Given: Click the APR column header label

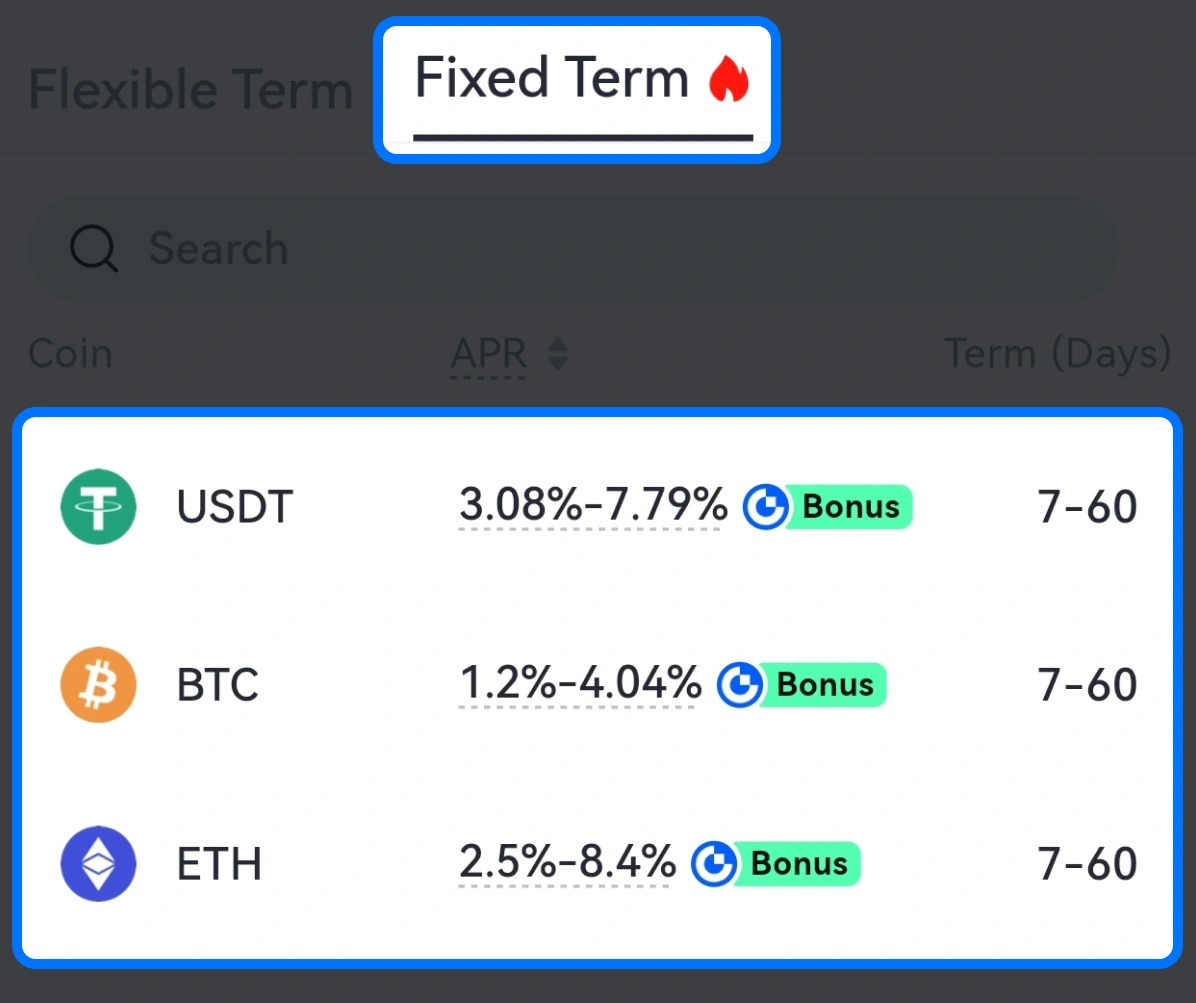Looking at the screenshot, I should click(x=489, y=354).
